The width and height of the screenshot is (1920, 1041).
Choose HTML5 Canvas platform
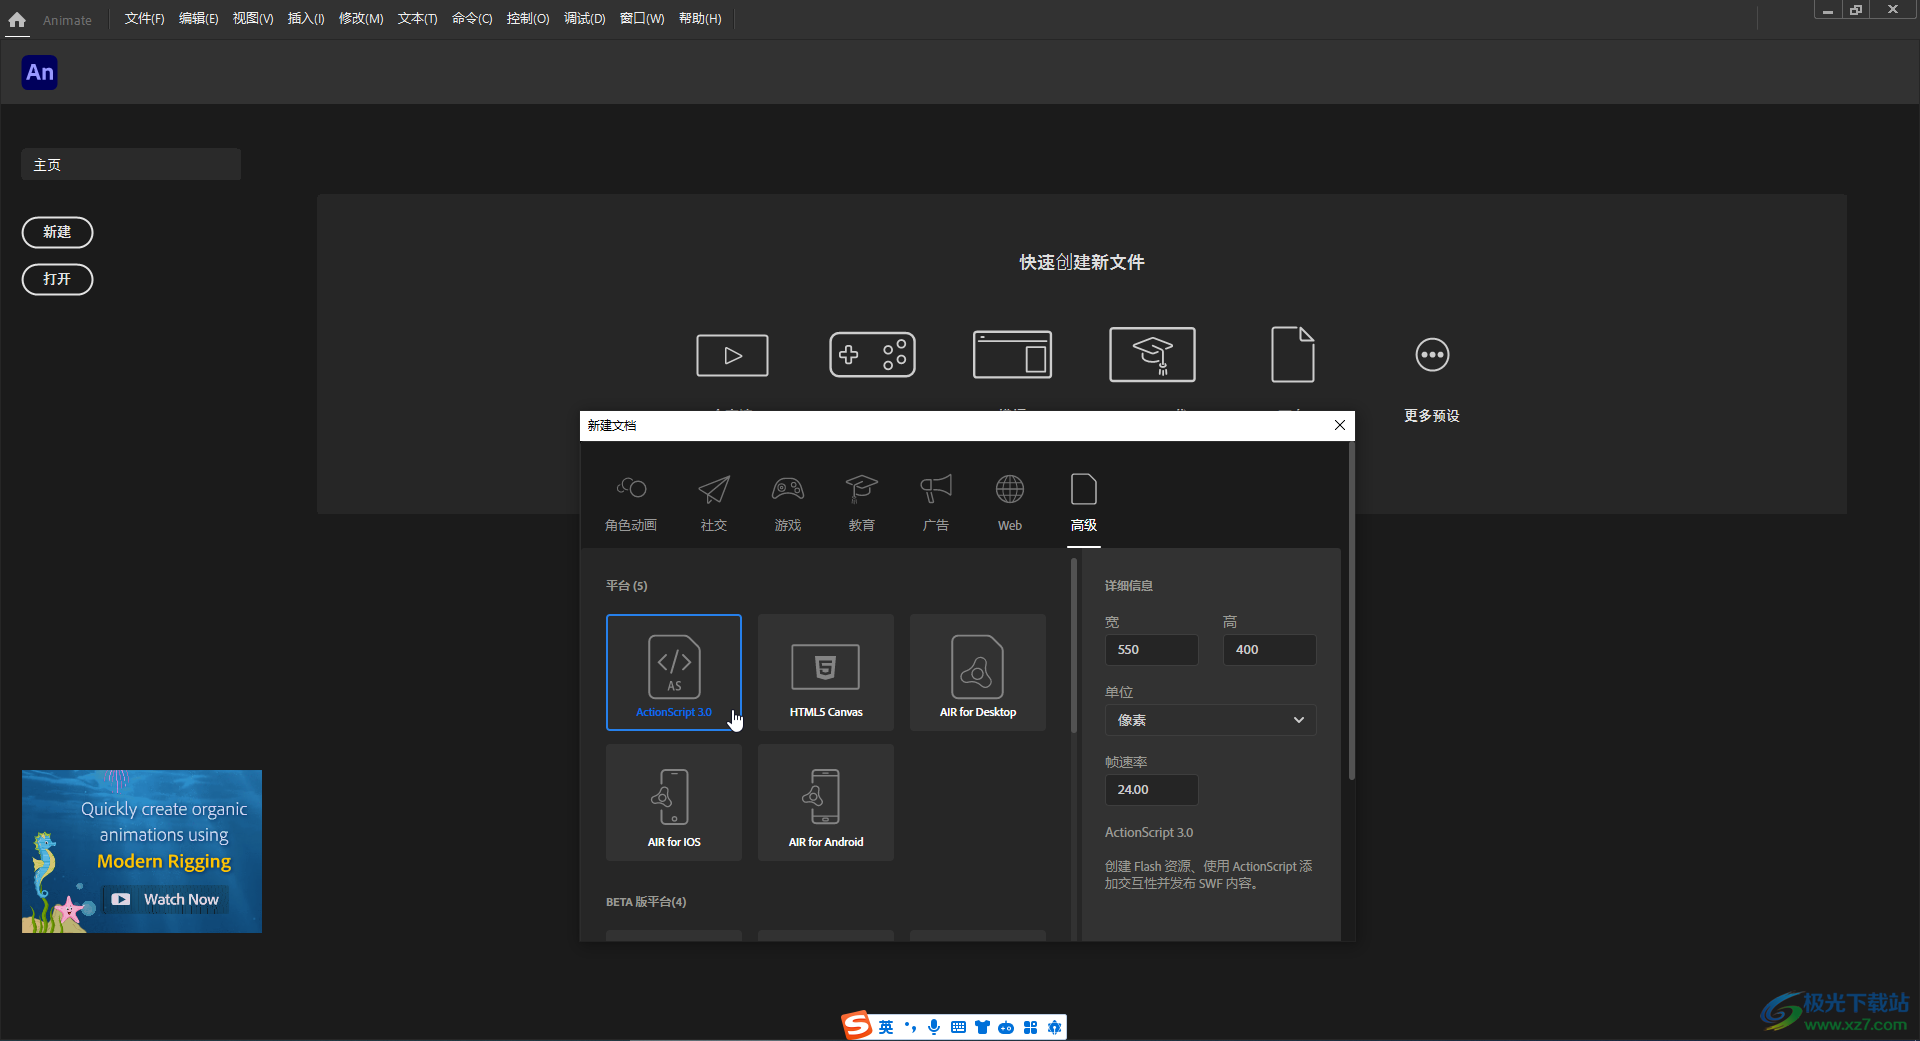click(x=826, y=672)
